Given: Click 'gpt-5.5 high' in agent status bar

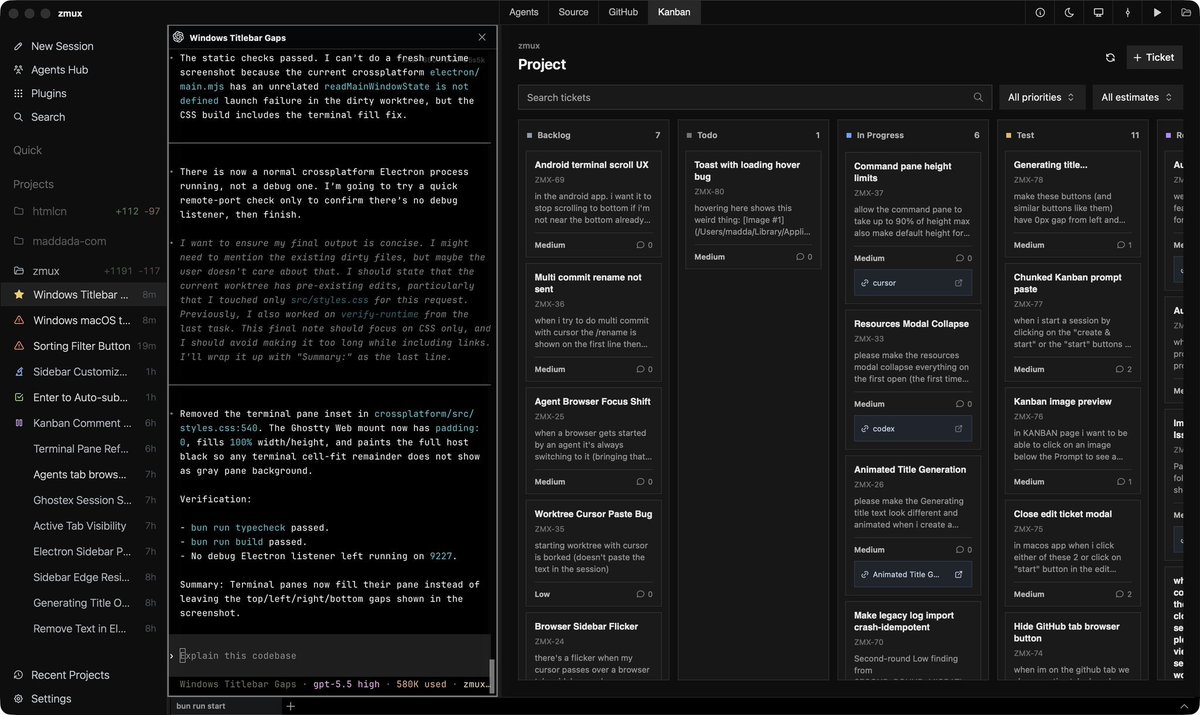Looking at the screenshot, I should click(346, 685).
